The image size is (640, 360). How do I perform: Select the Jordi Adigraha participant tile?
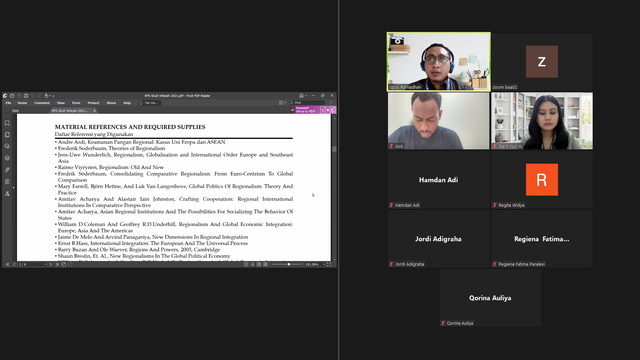click(x=439, y=239)
